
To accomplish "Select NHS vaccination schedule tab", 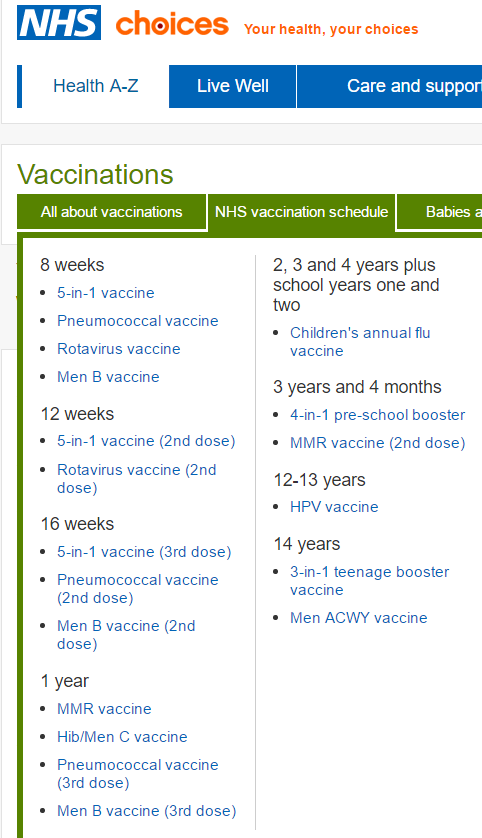I will 301,212.
